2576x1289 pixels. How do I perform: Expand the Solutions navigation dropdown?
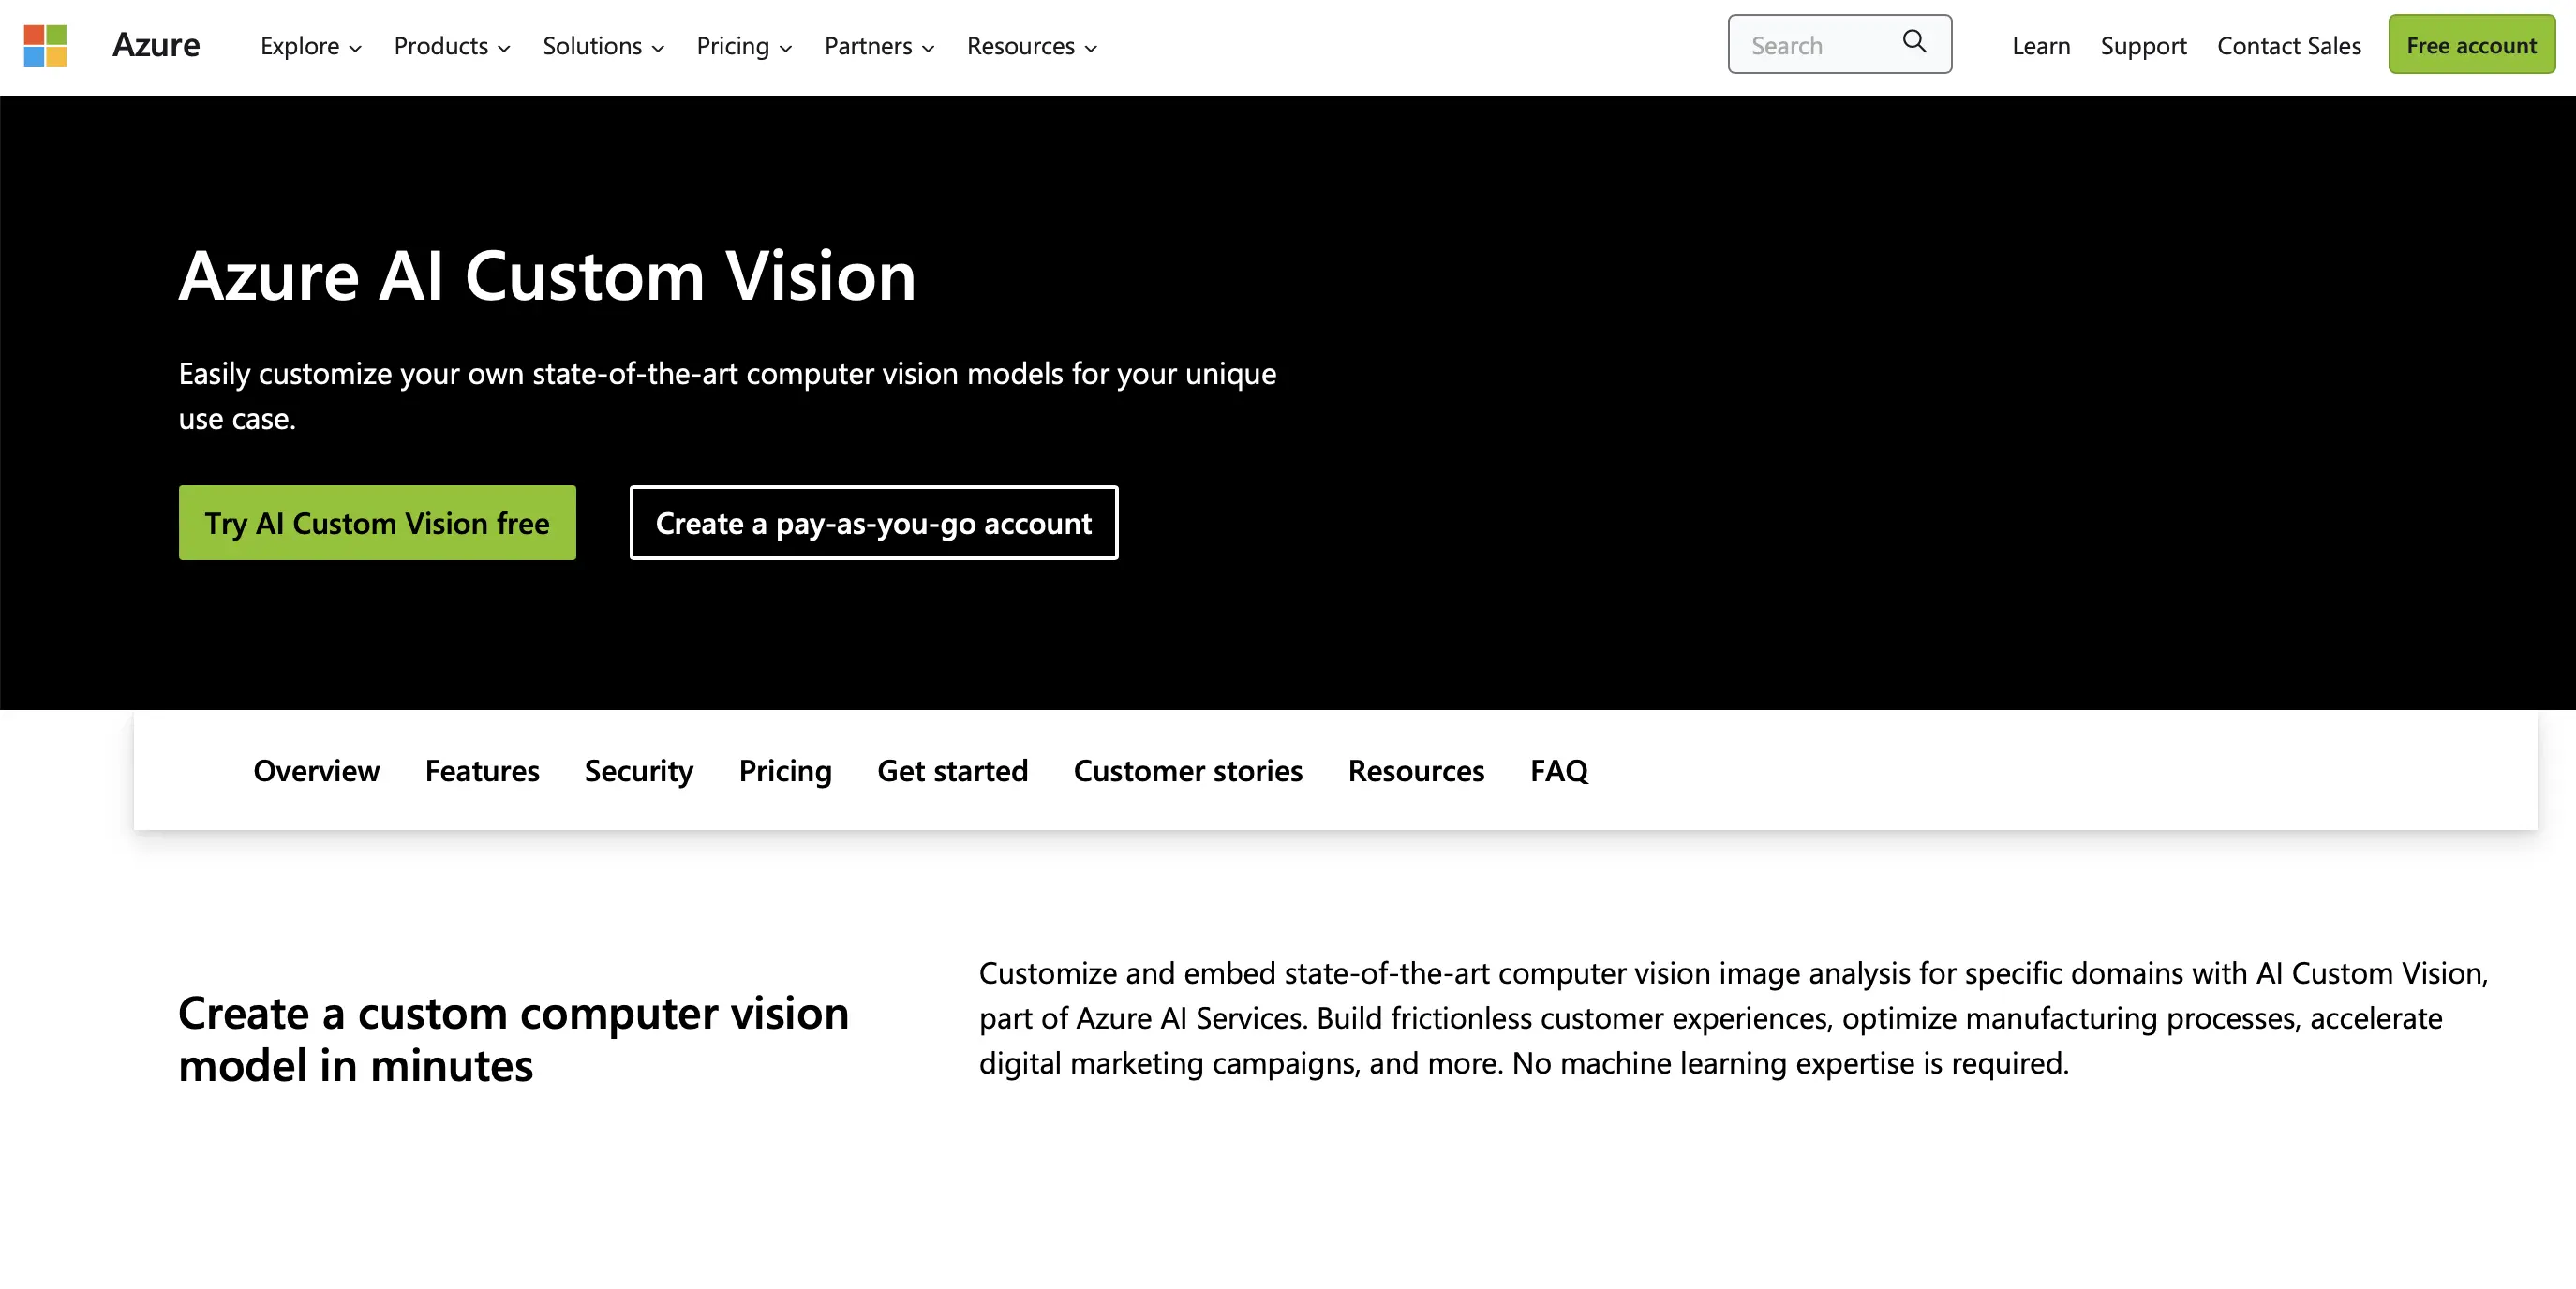coord(603,44)
